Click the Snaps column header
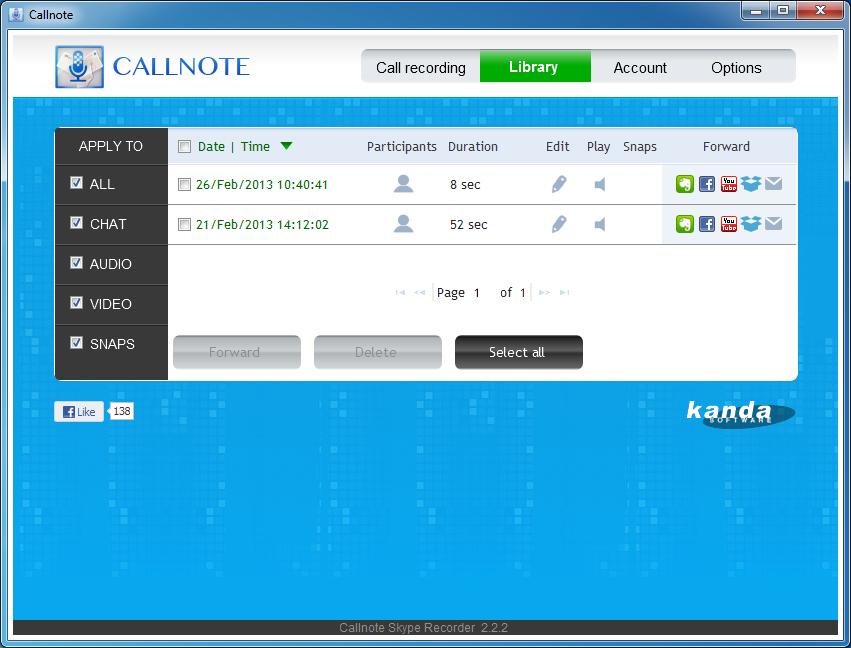851x648 pixels. pos(640,147)
